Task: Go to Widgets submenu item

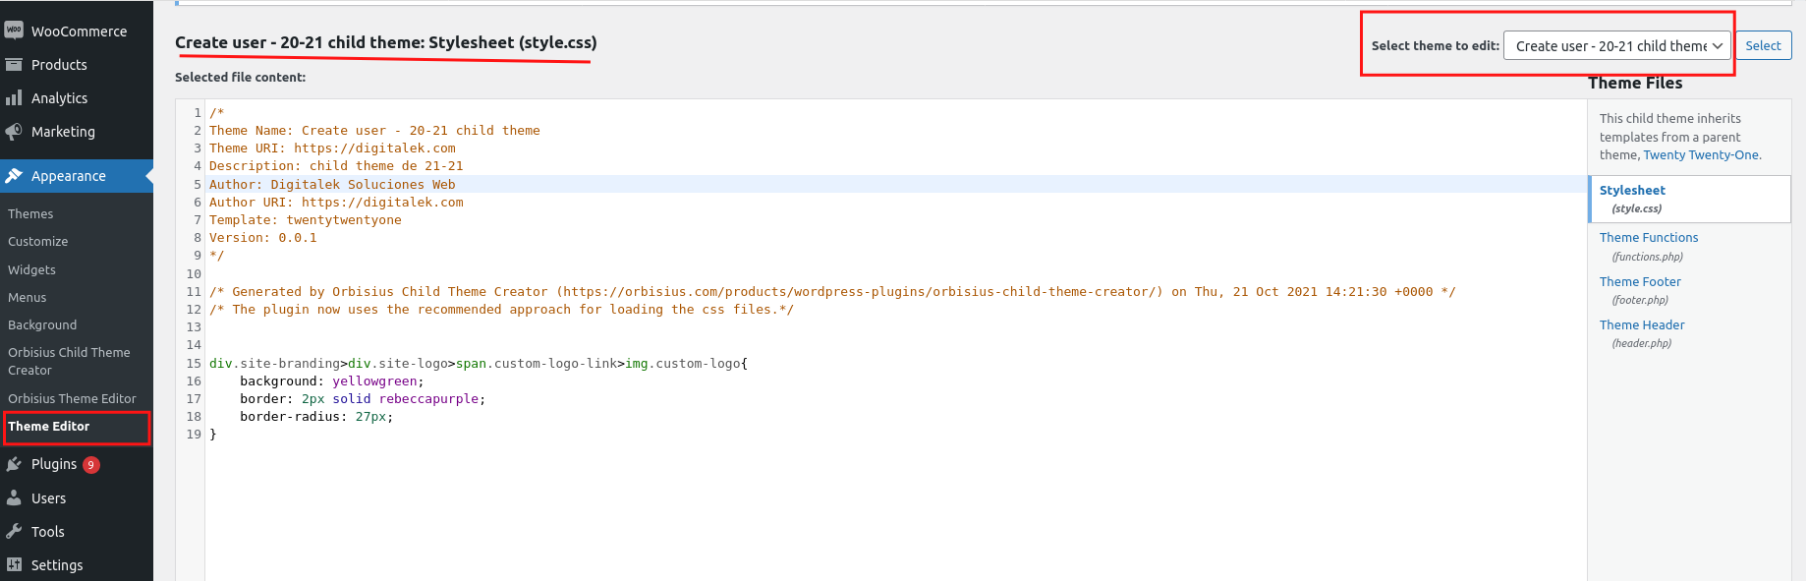Action: click(x=32, y=270)
